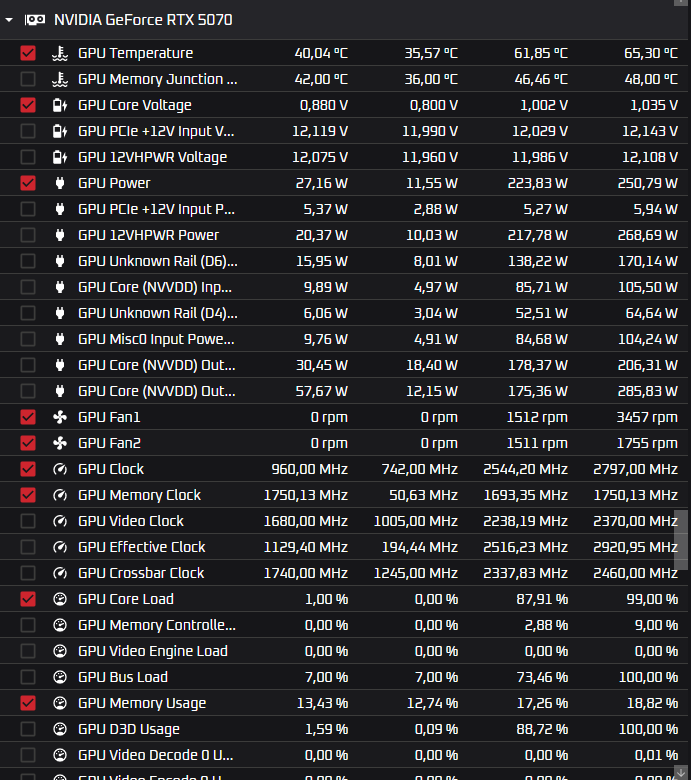Click the gauge icon for GPU Crossbar Clock
The image size is (691, 780).
click(60, 573)
